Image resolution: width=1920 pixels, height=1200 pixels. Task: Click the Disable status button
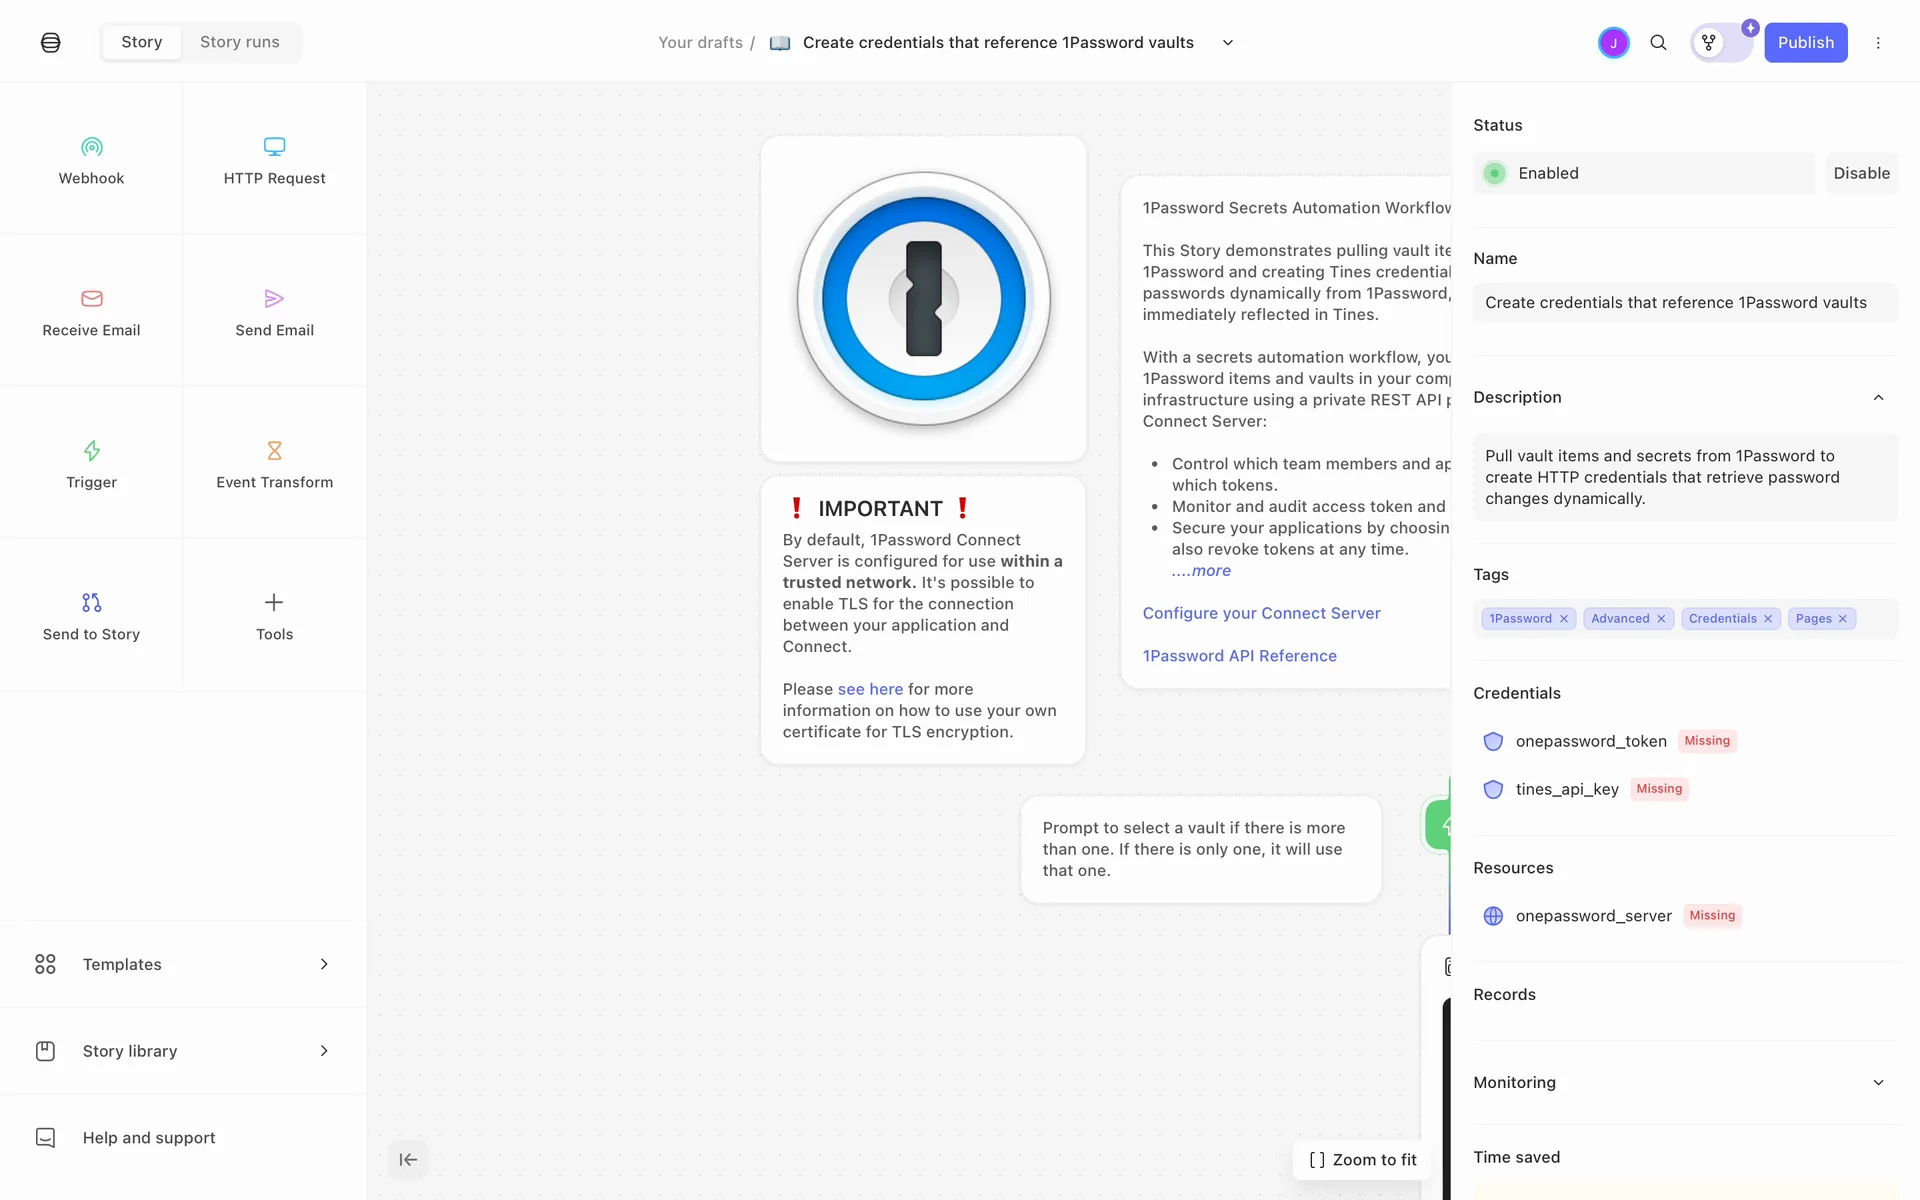tap(1861, 173)
